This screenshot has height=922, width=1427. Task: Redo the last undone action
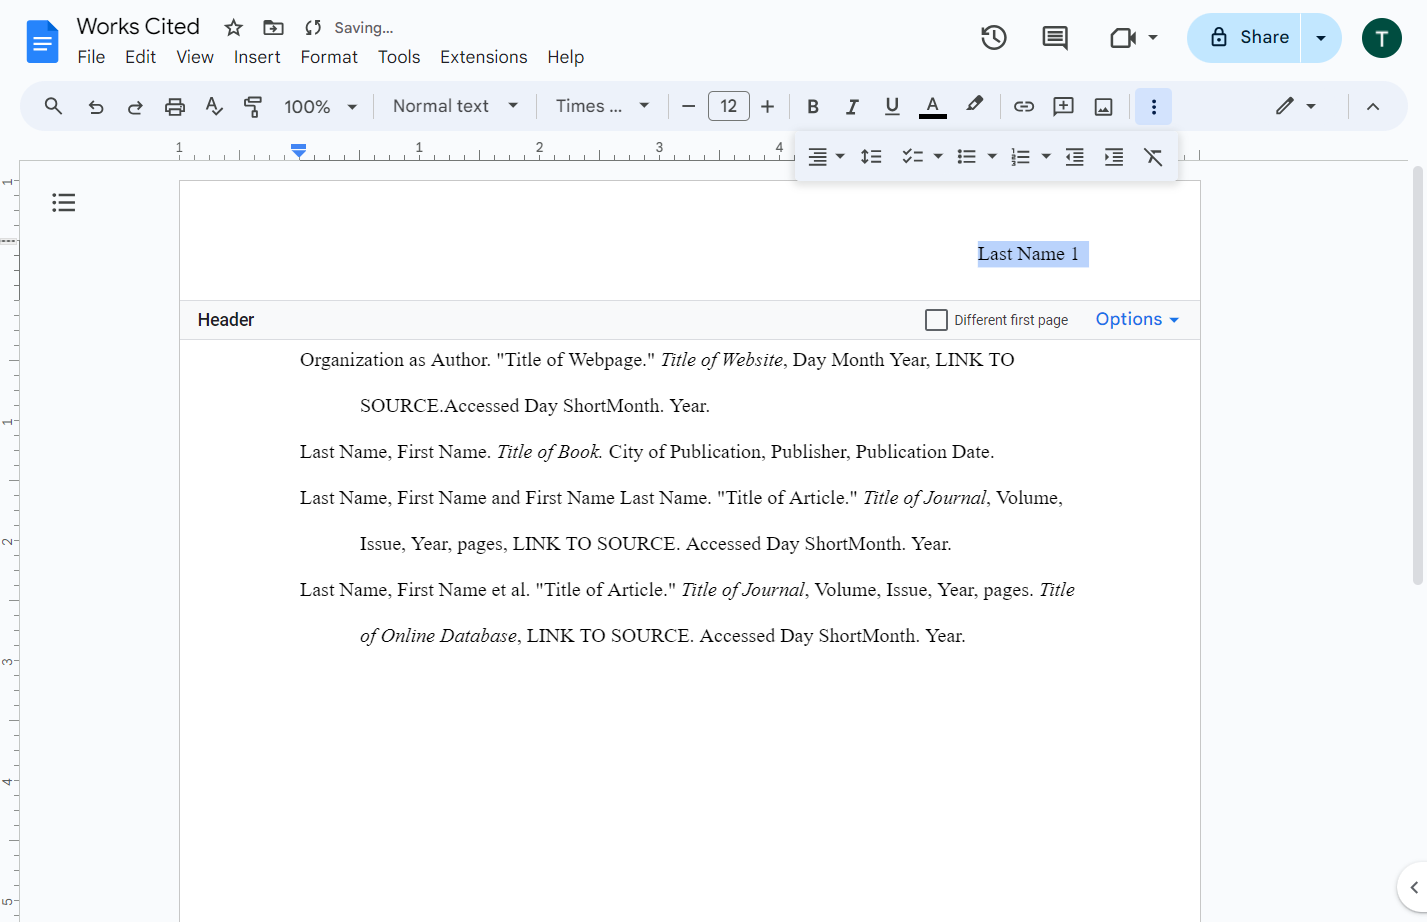pyautogui.click(x=135, y=106)
